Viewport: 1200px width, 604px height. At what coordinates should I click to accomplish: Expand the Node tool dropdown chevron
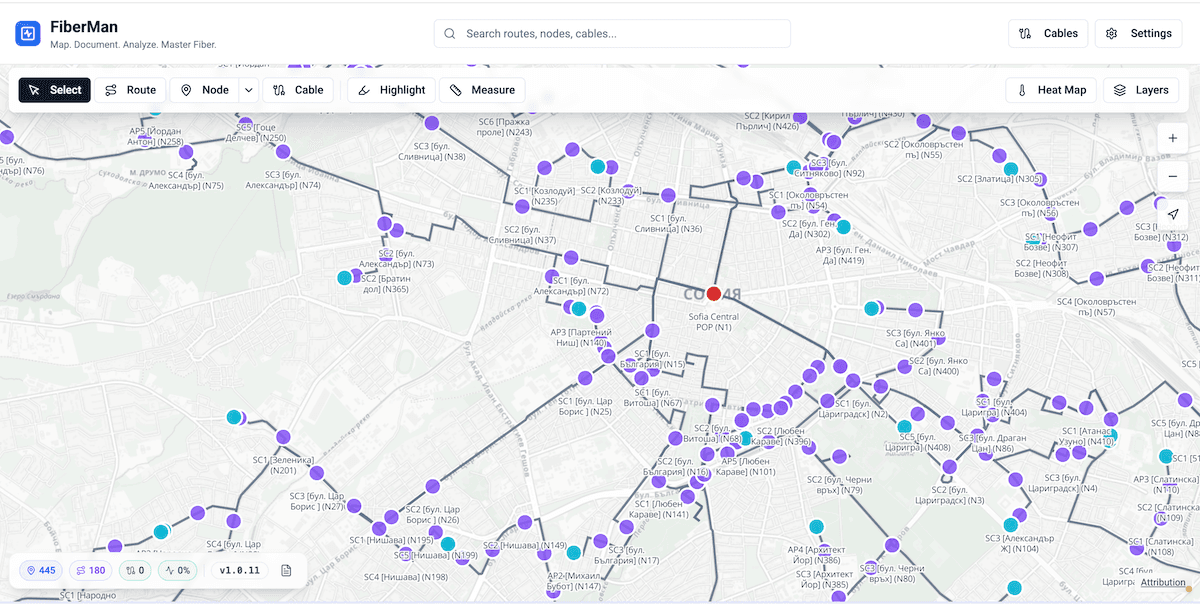246,89
